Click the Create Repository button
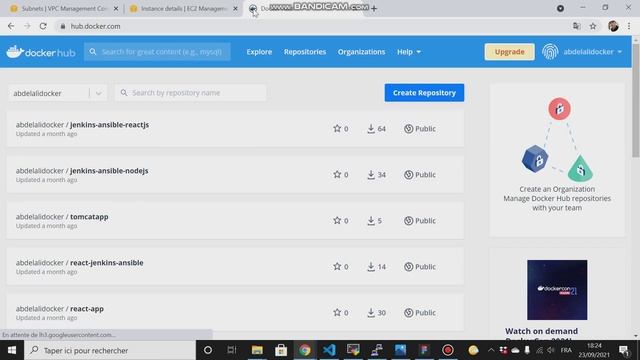Screen dimensions: 640x360 pos(424,93)
